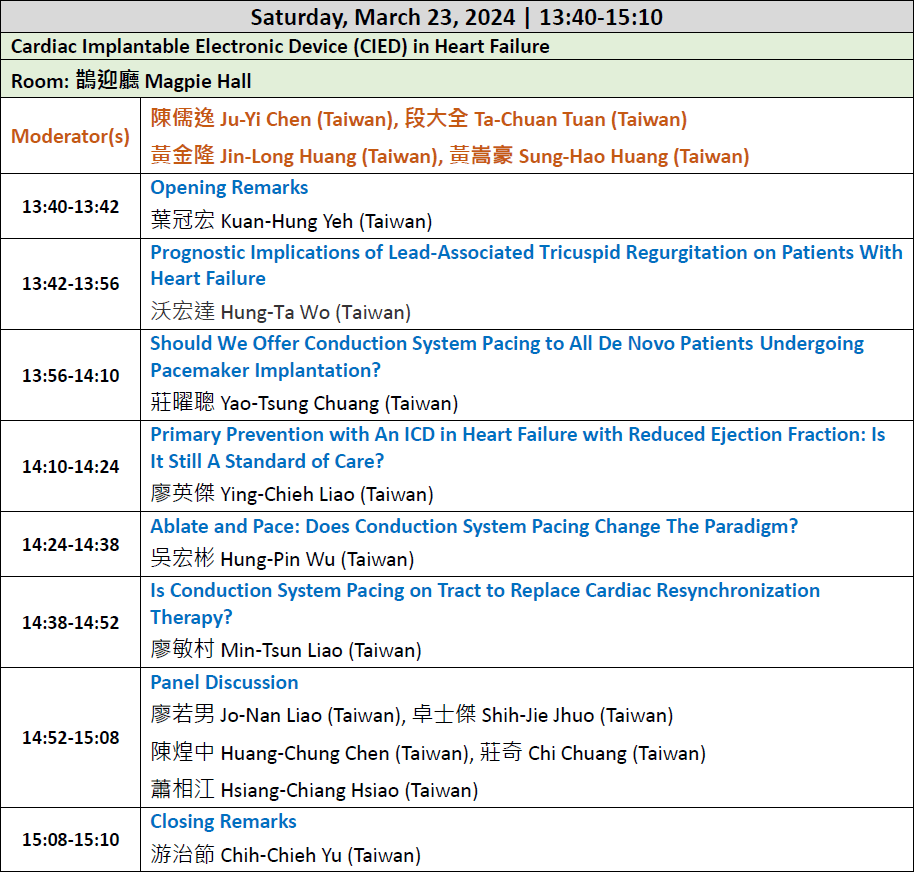Click the 14:24-14:38 time cell
Screen dimensions: 914x872
pos(71,544)
